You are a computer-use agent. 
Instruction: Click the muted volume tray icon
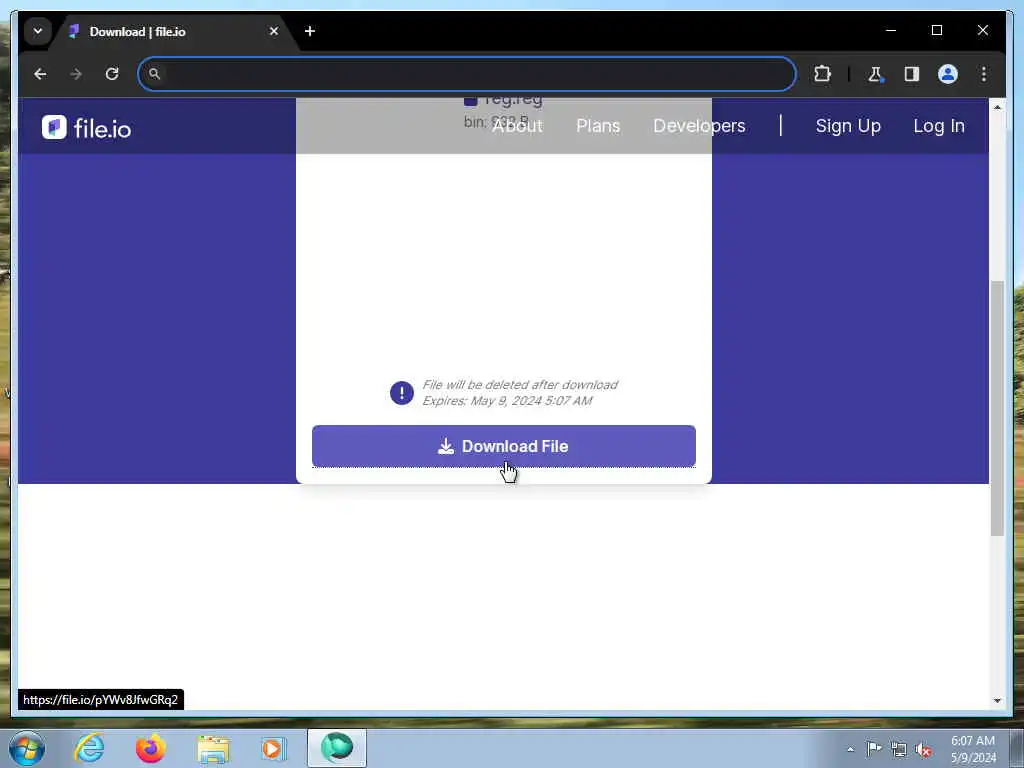tap(923, 750)
